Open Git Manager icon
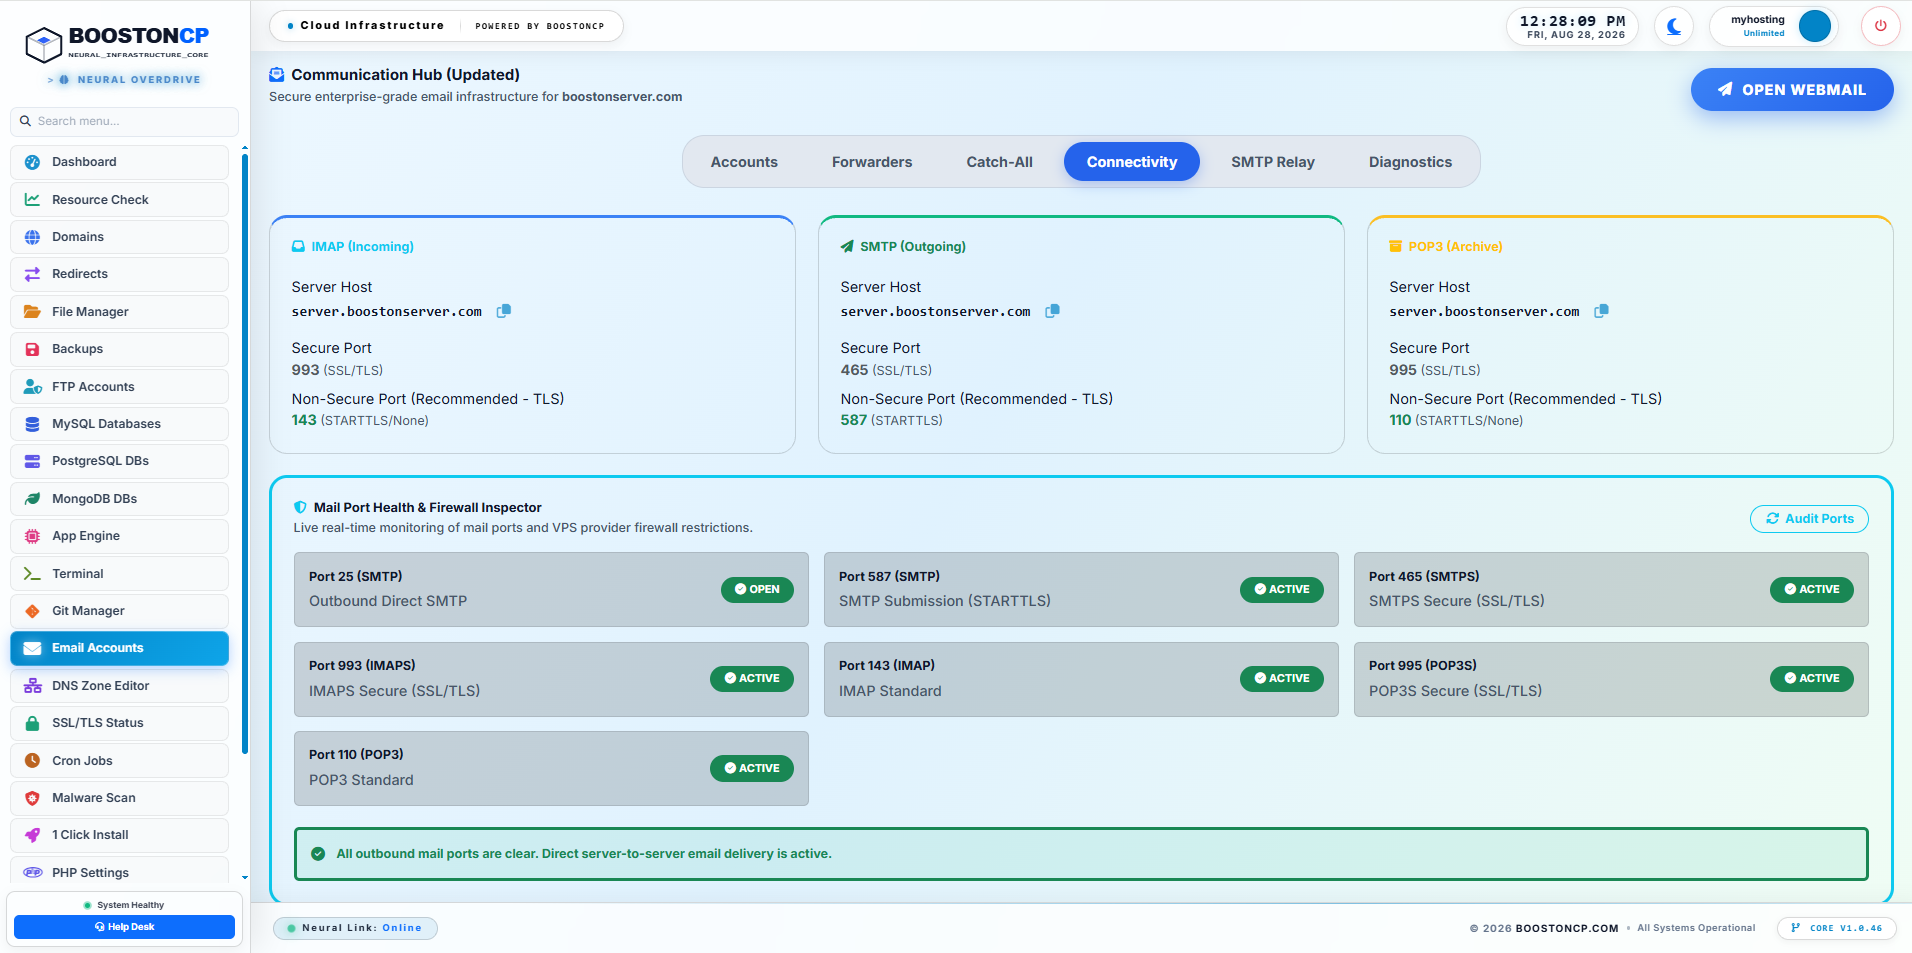This screenshot has height=953, width=1912. pos(32,611)
